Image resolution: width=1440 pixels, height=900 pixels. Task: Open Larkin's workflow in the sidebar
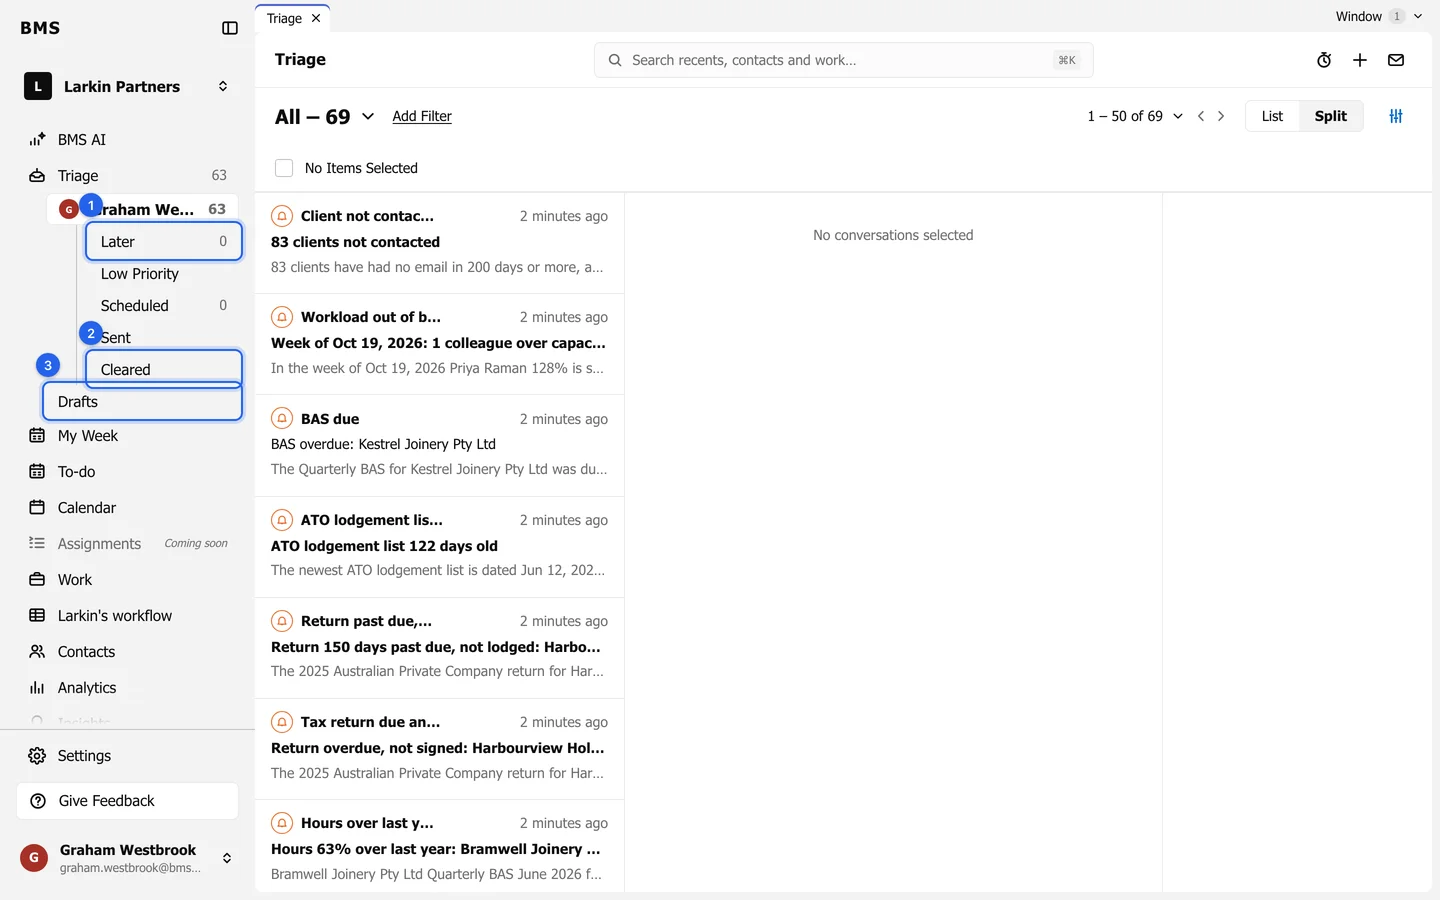128,615
